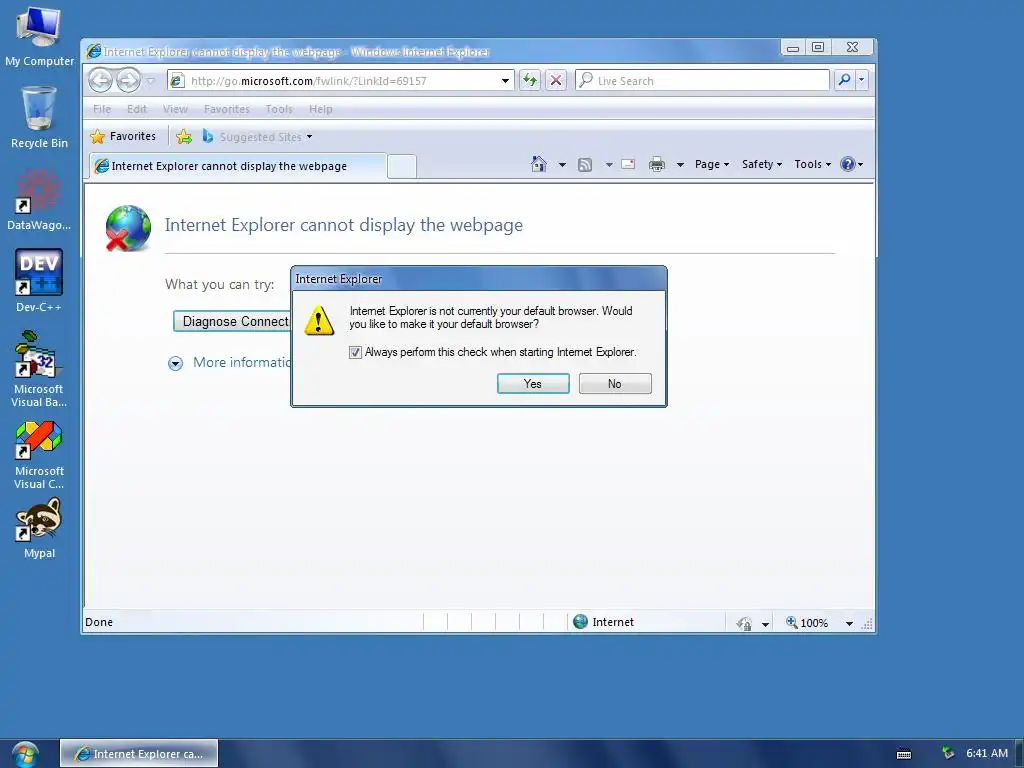
Task: Open the Favorites menu in menu bar
Action: pos(227,109)
